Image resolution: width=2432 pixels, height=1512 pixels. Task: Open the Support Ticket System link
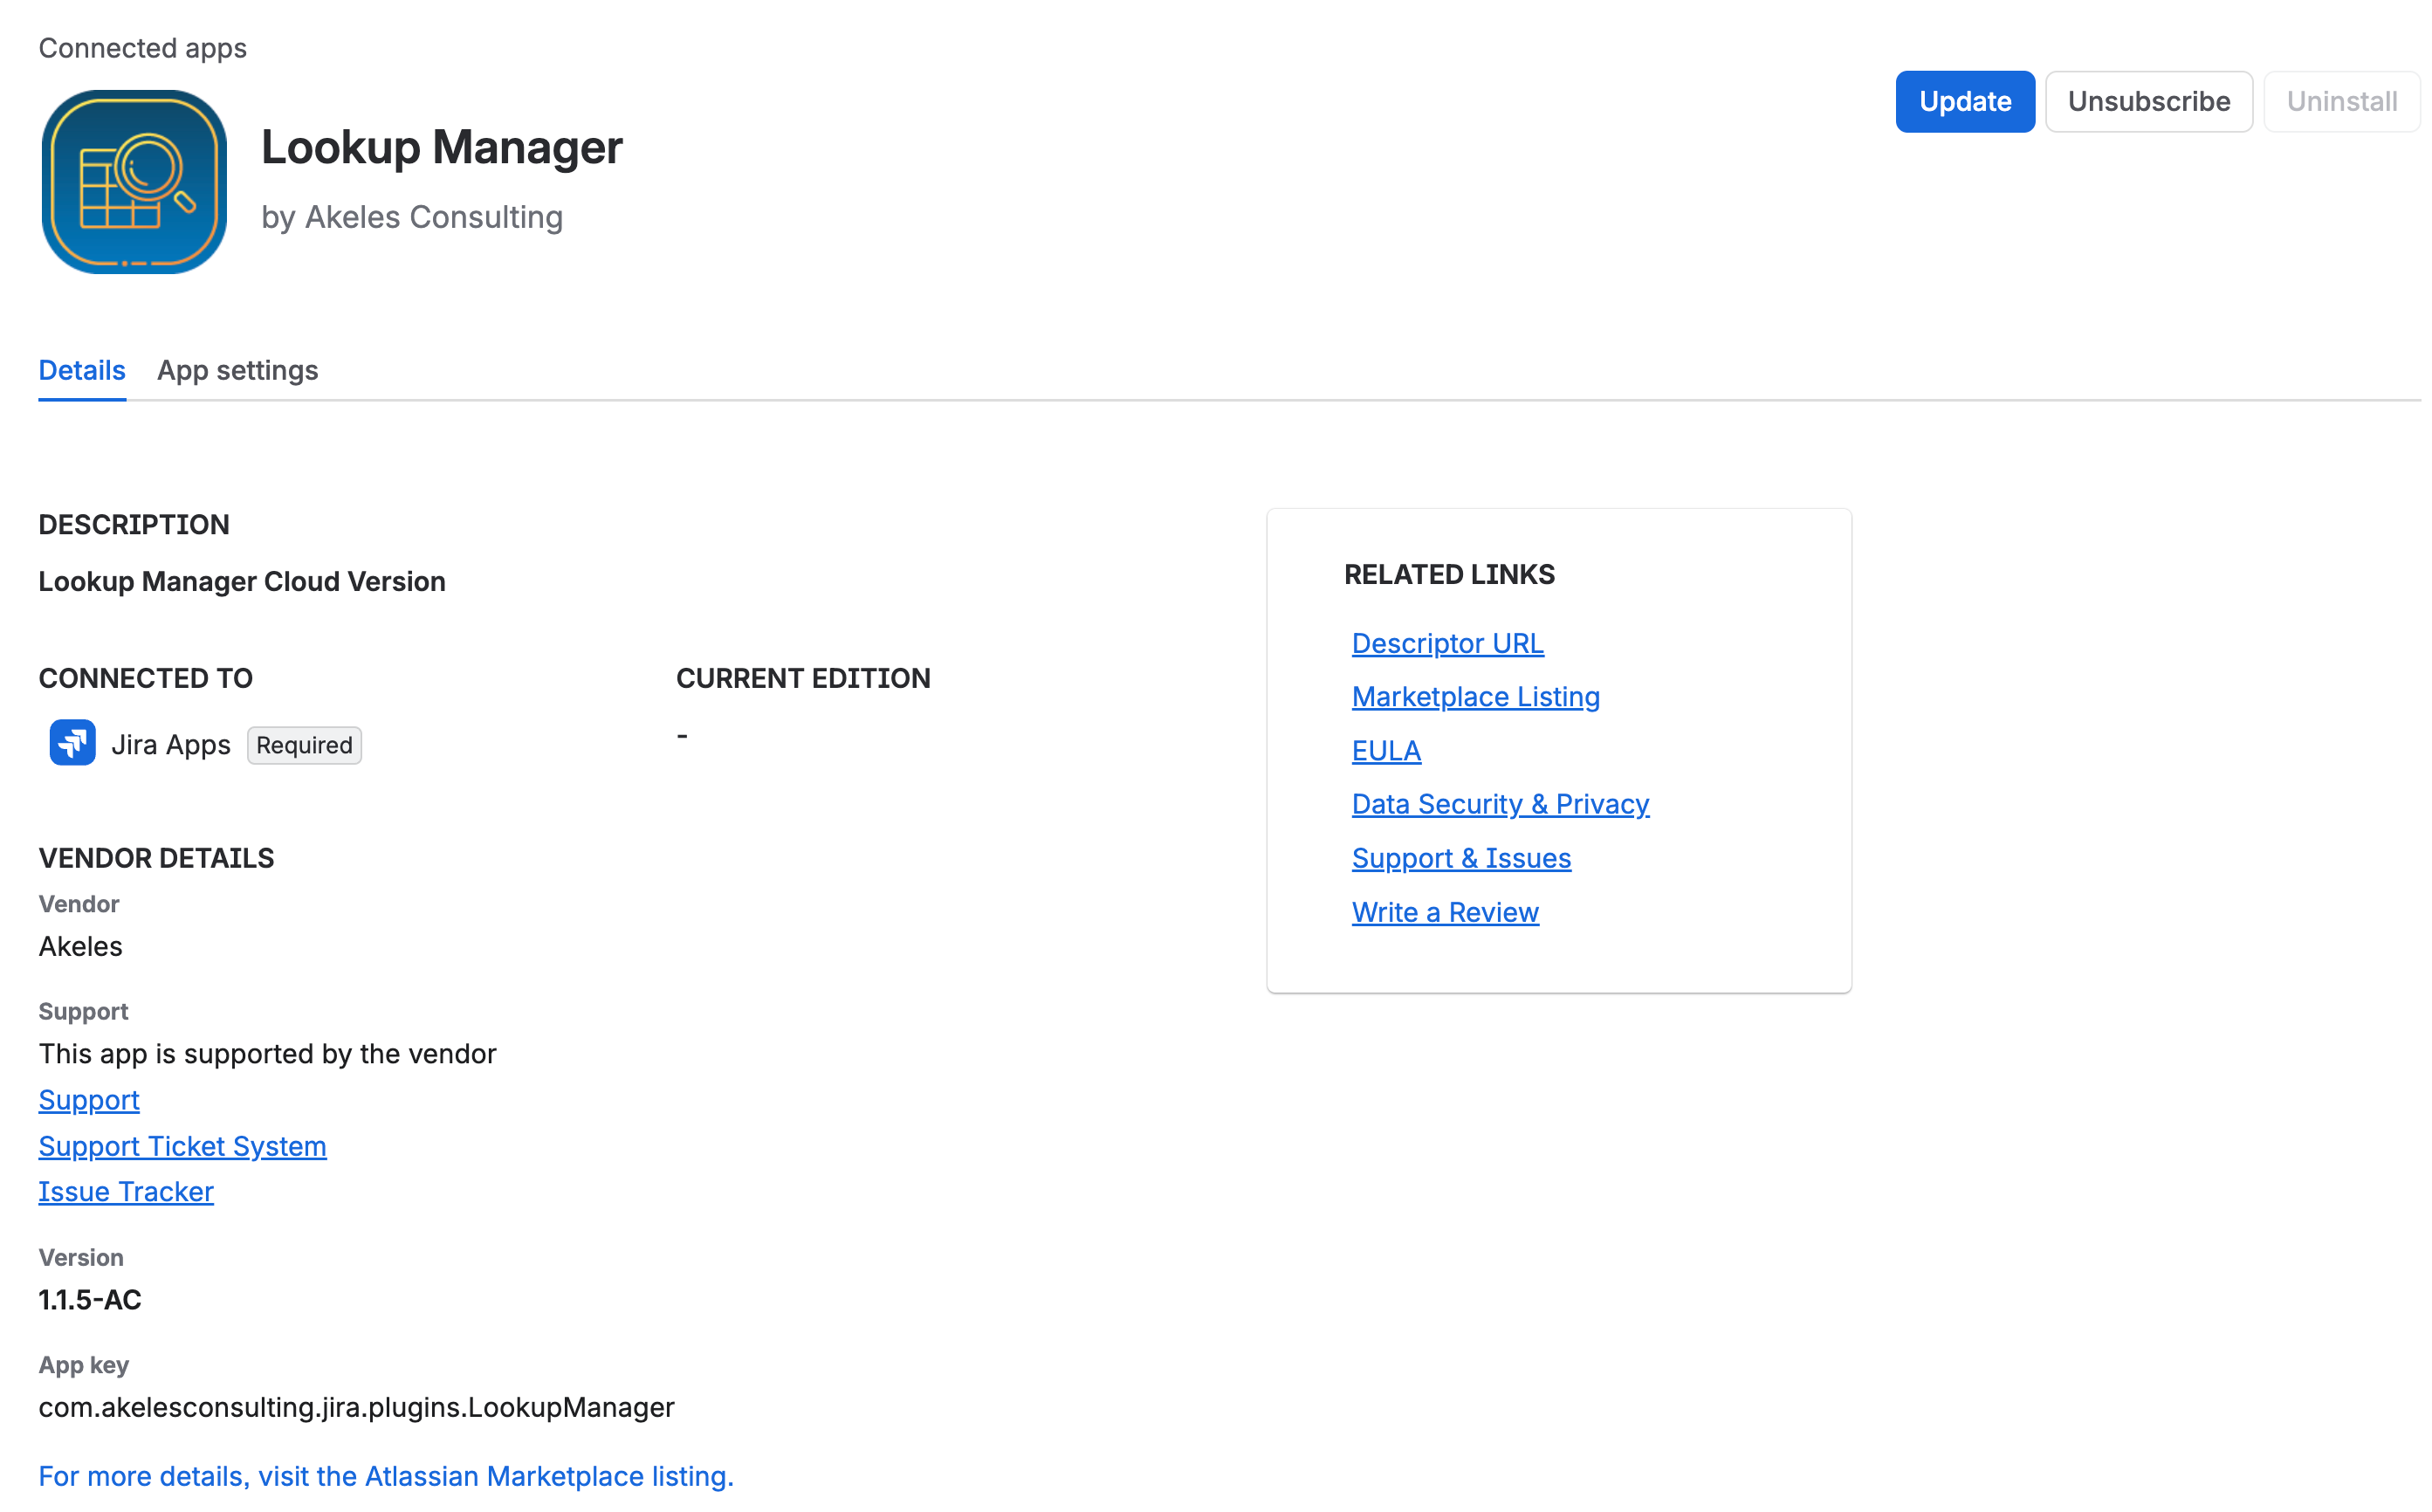pos(183,1146)
